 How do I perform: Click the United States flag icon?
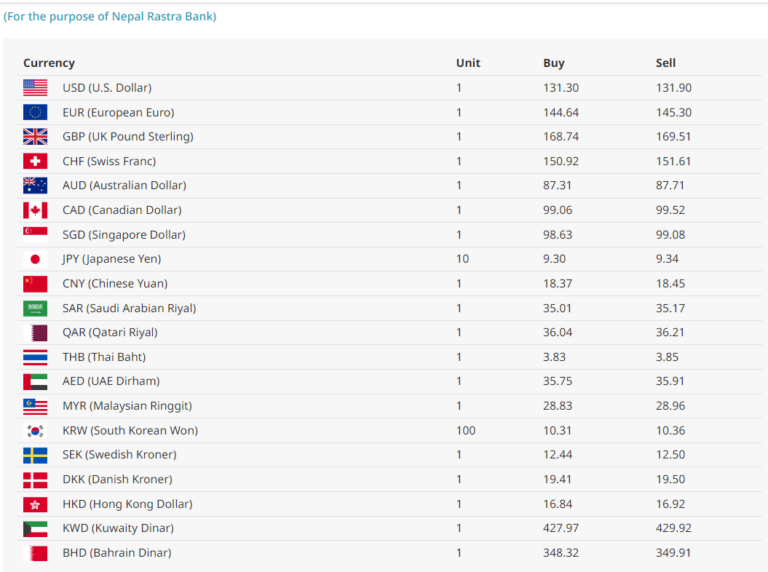click(35, 88)
